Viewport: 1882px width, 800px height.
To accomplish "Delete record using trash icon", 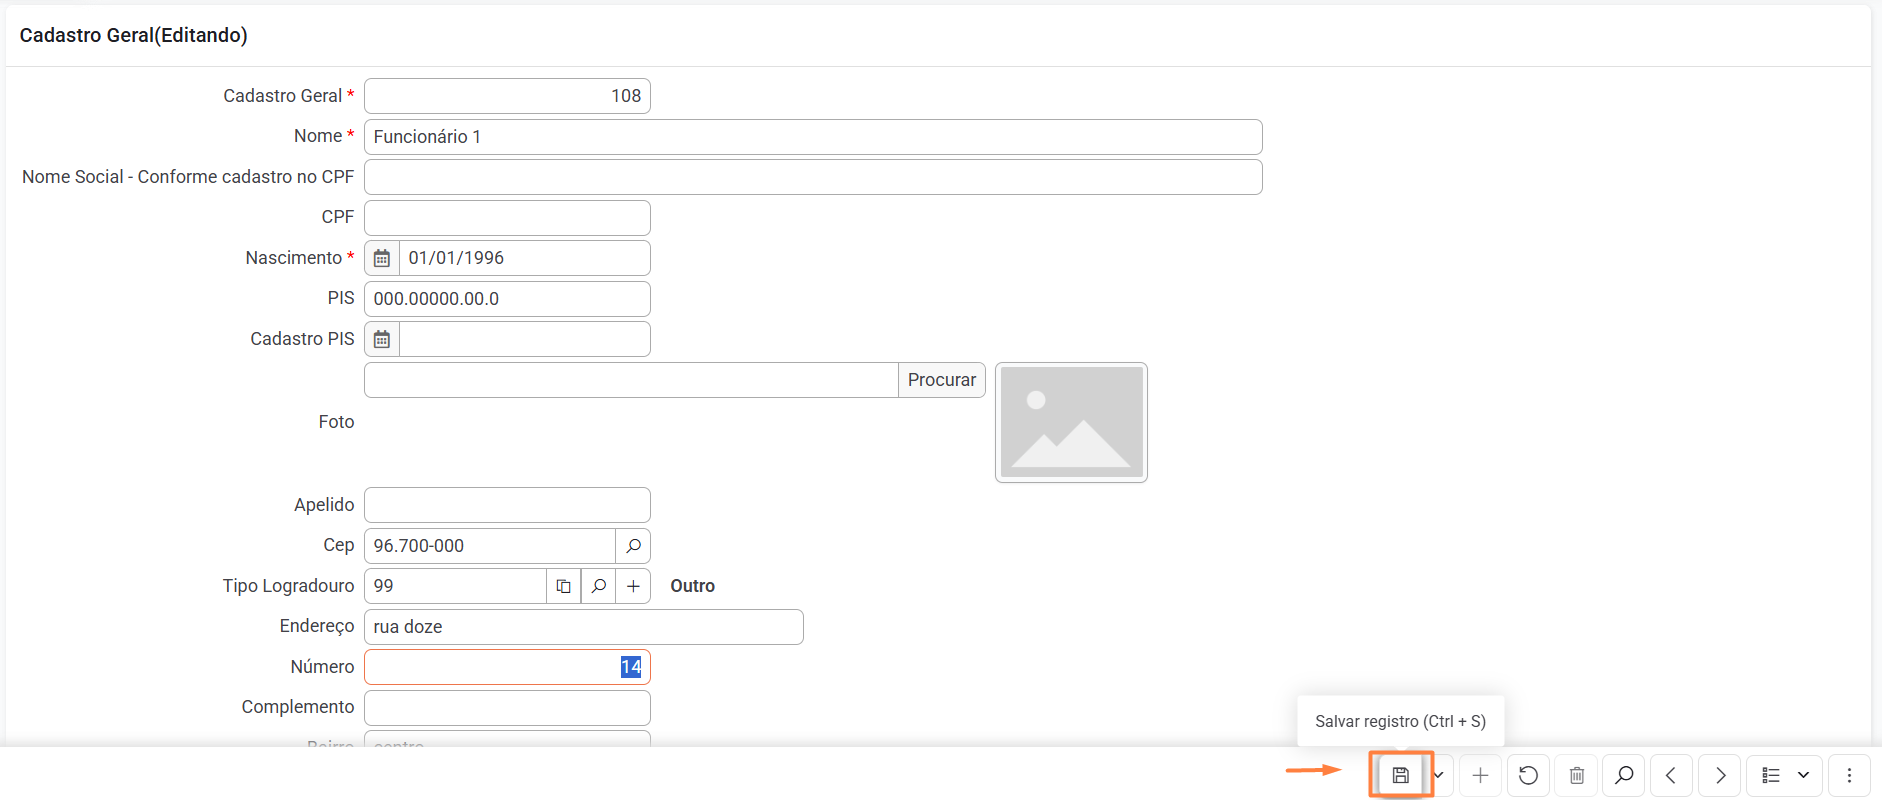I will [x=1577, y=775].
